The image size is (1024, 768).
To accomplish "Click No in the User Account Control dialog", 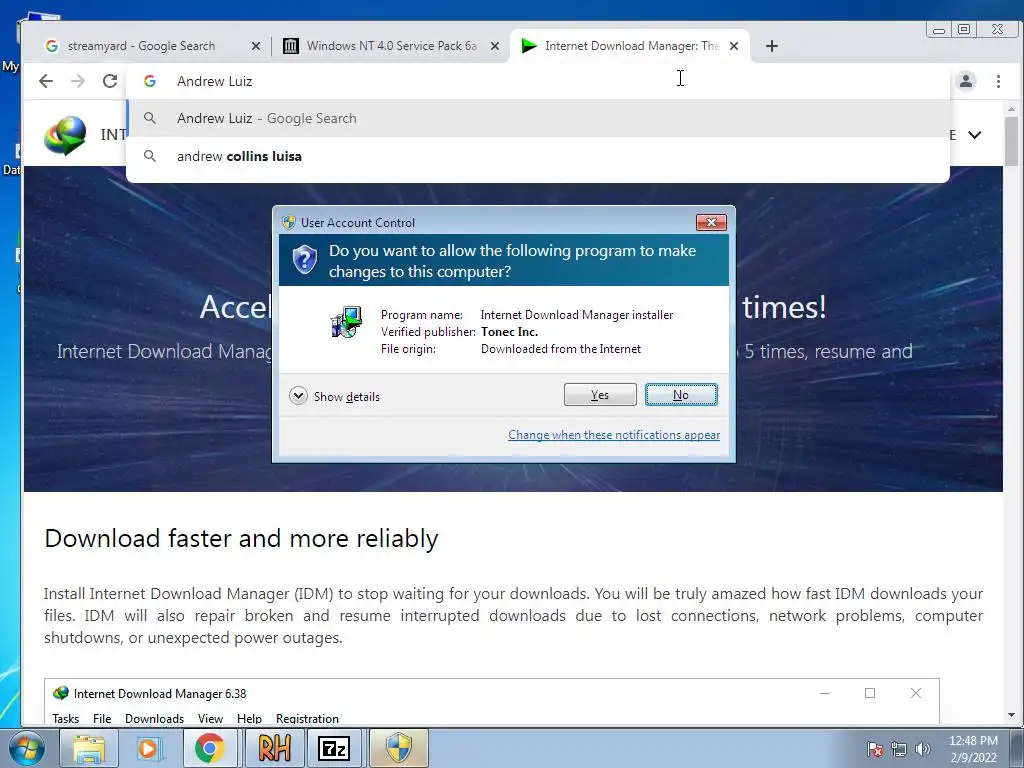I will coord(681,394).
